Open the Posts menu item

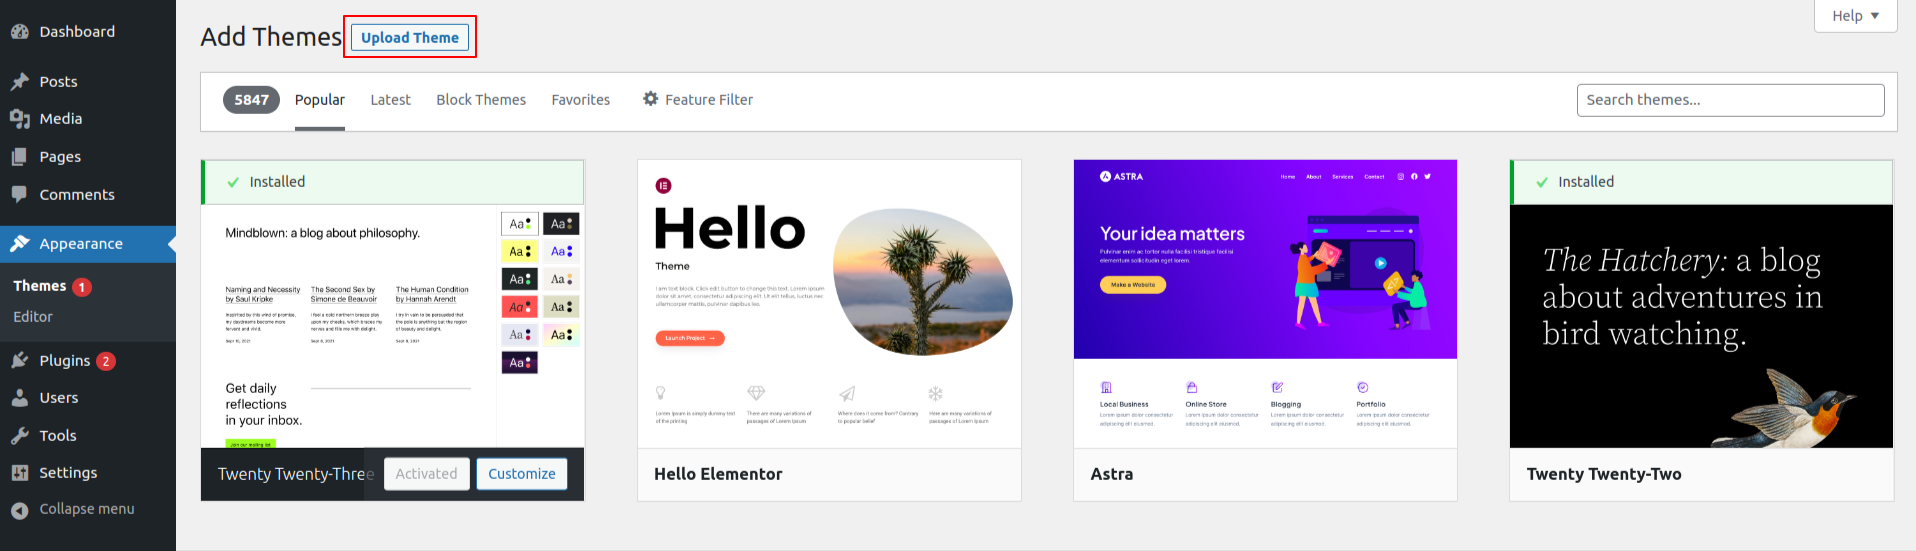[x=88, y=82]
